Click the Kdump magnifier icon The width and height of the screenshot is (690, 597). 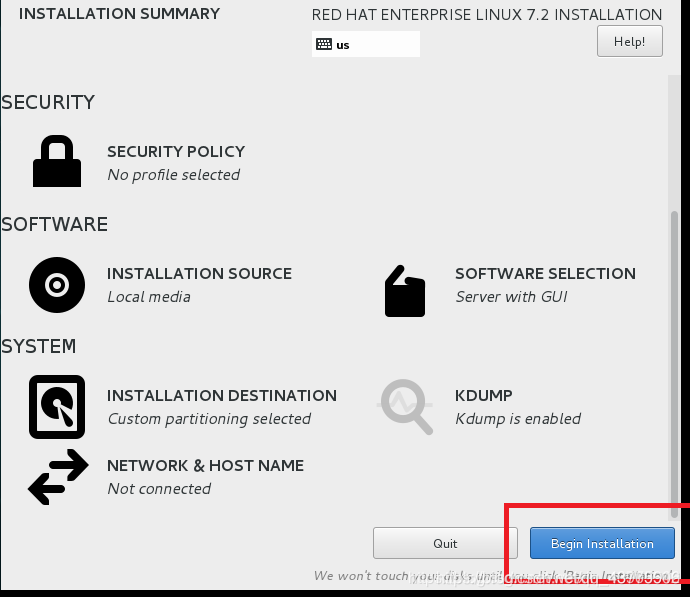pyautogui.click(x=406, y=407)
